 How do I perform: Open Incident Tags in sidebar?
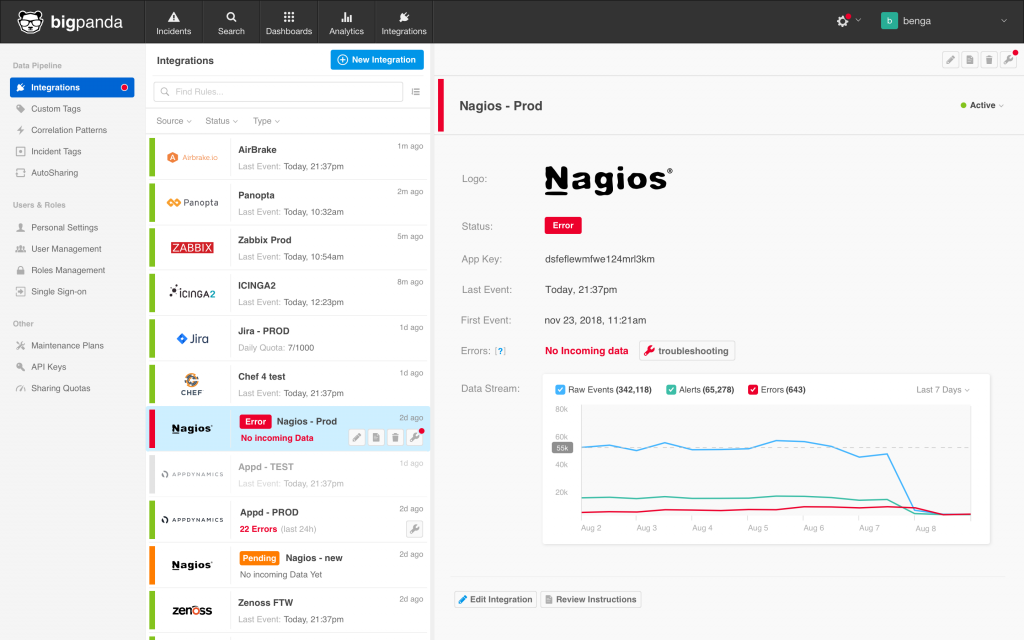coord(56,152)
